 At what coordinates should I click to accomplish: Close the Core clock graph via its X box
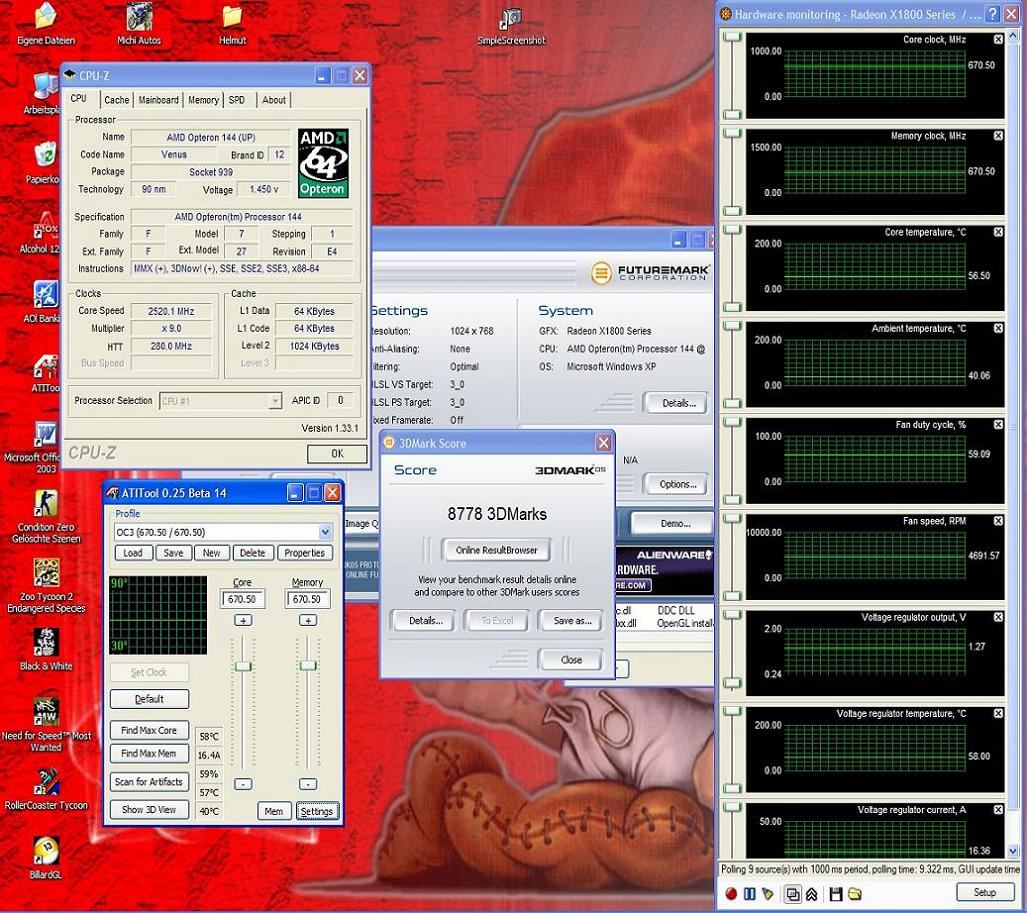click(x=998, y=39)
